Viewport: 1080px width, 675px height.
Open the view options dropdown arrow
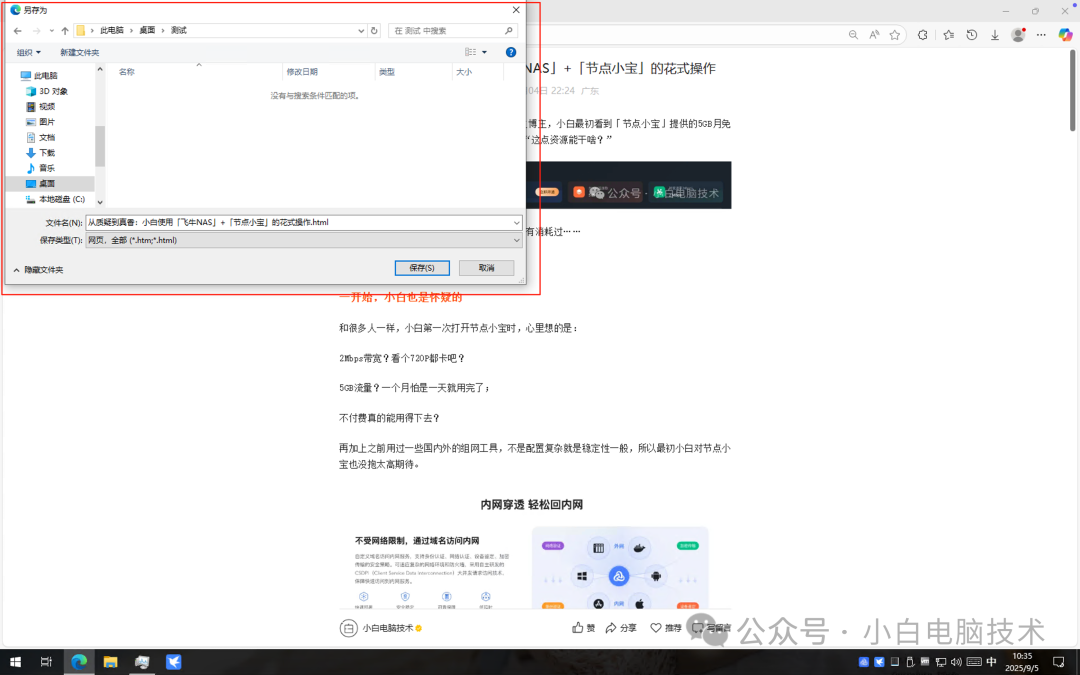click(x=484, y=52)
